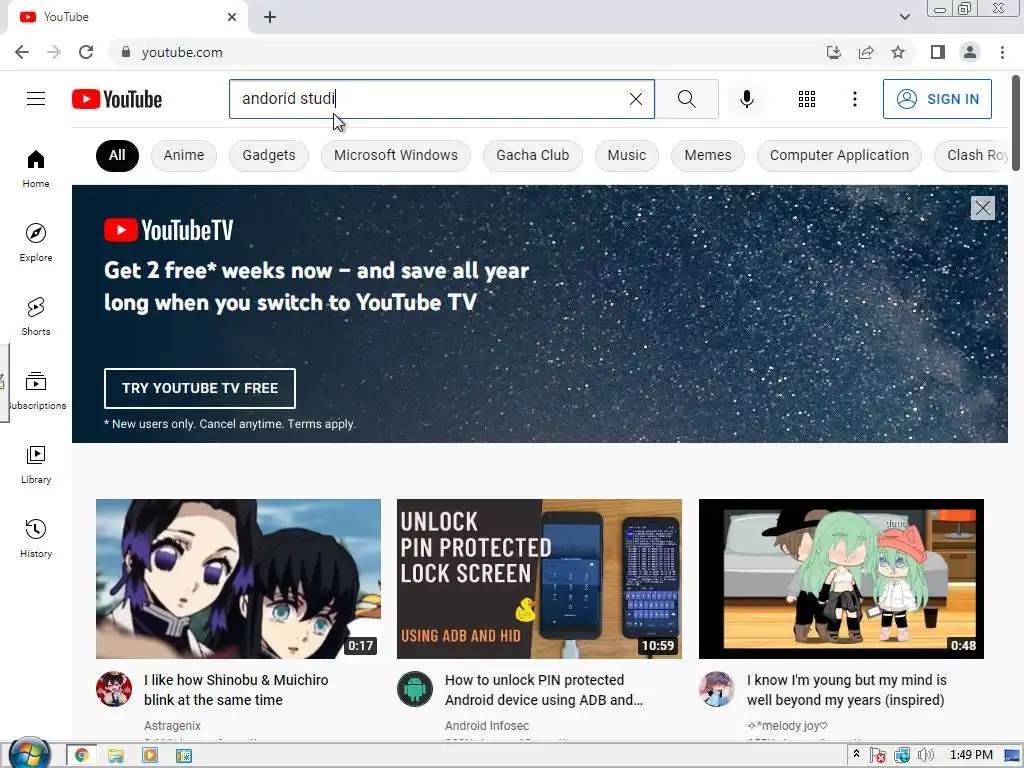The image size is (1024, 768).
Task: Click title 'How to unlock PIN protected'
Action: coord(543,690)
